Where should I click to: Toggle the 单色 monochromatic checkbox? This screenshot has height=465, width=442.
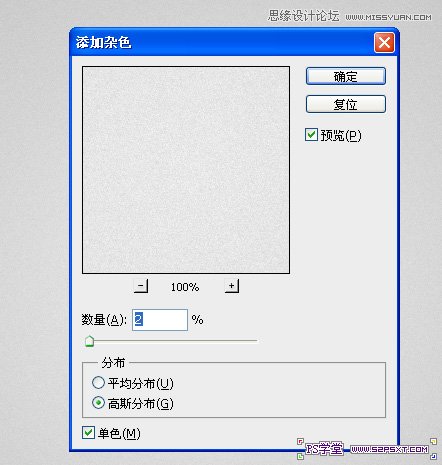[x=88, y=433]
